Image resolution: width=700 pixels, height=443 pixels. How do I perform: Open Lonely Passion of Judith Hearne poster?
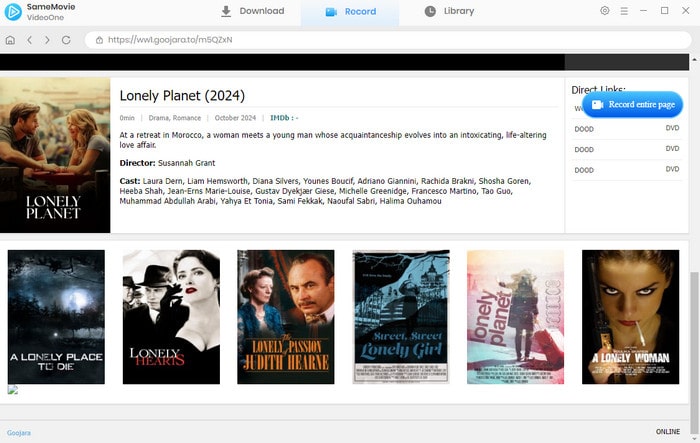286,317
